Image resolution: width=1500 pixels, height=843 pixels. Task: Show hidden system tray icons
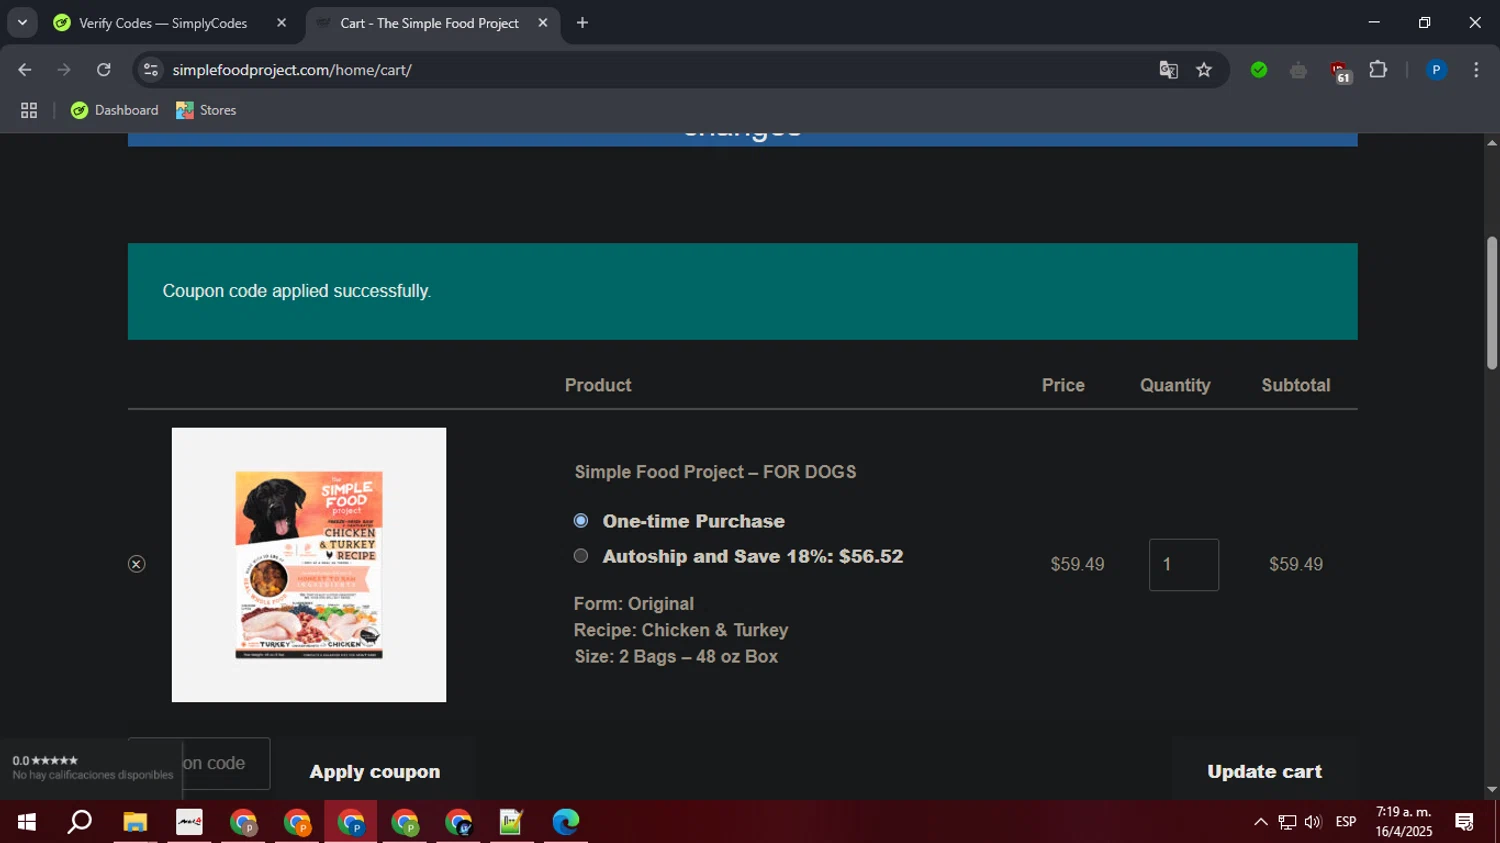(1261, 822)
